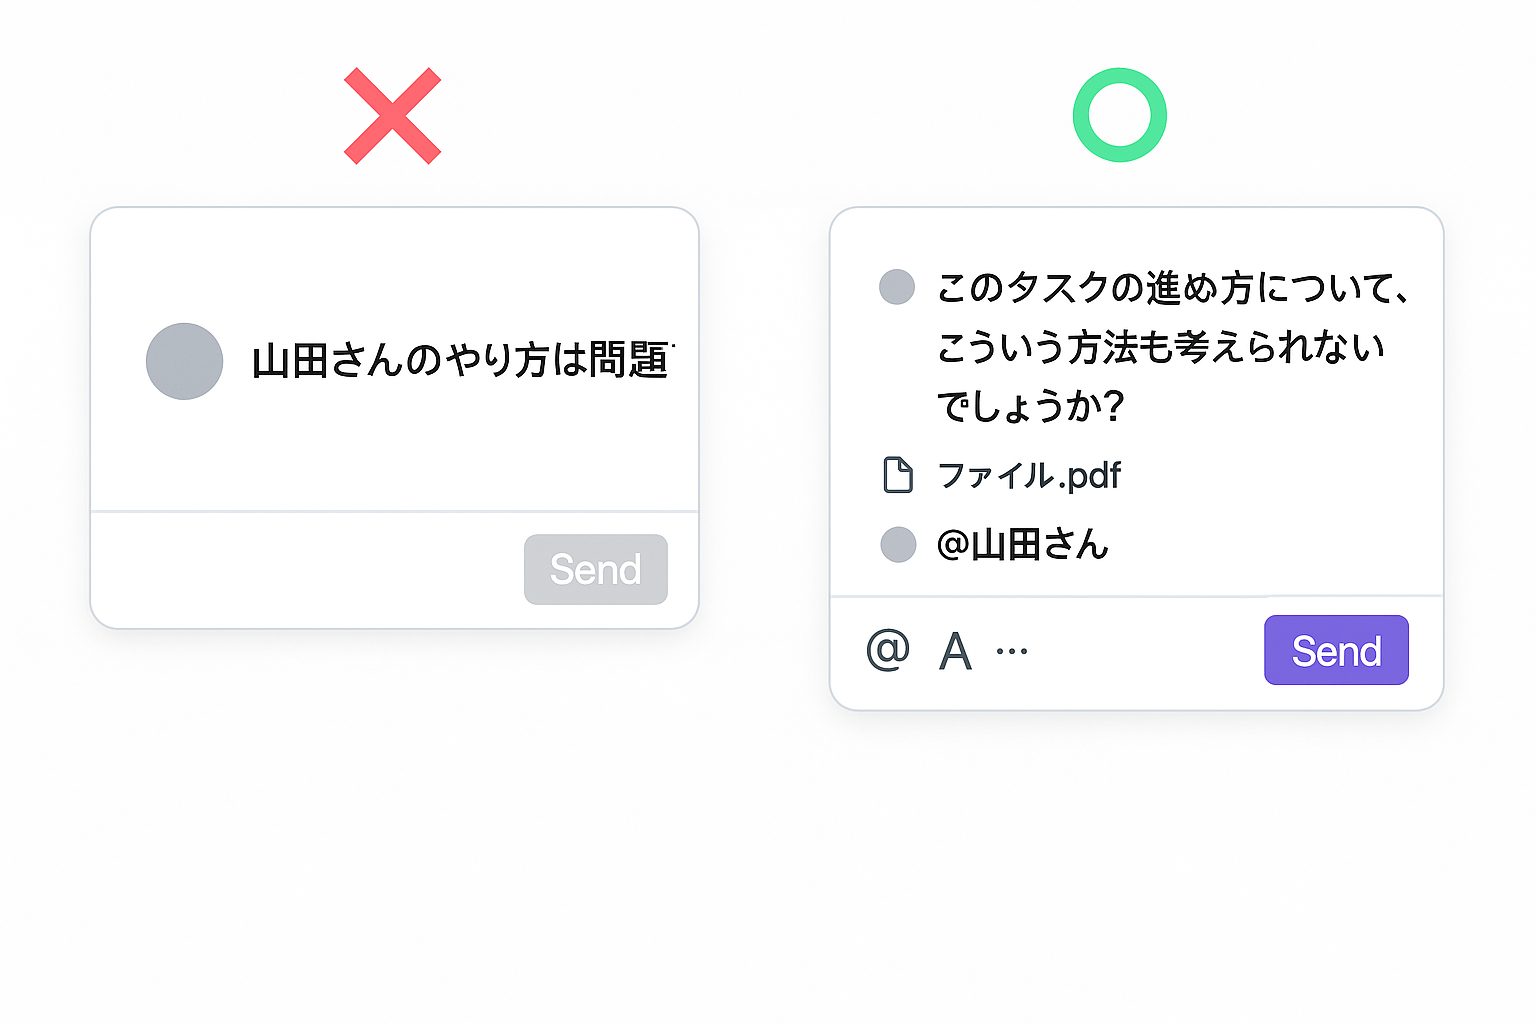Open the three-dots more options

tap(1012, 651)
